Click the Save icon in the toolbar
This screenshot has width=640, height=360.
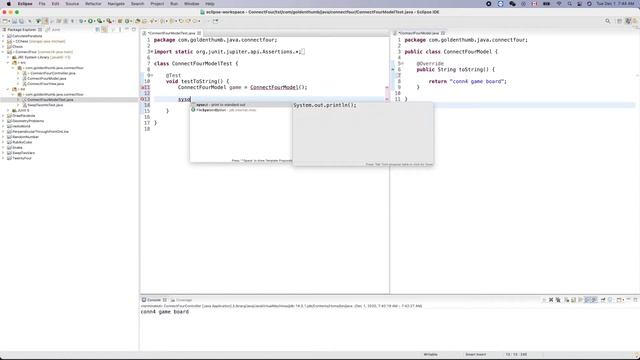click(14, 21)
